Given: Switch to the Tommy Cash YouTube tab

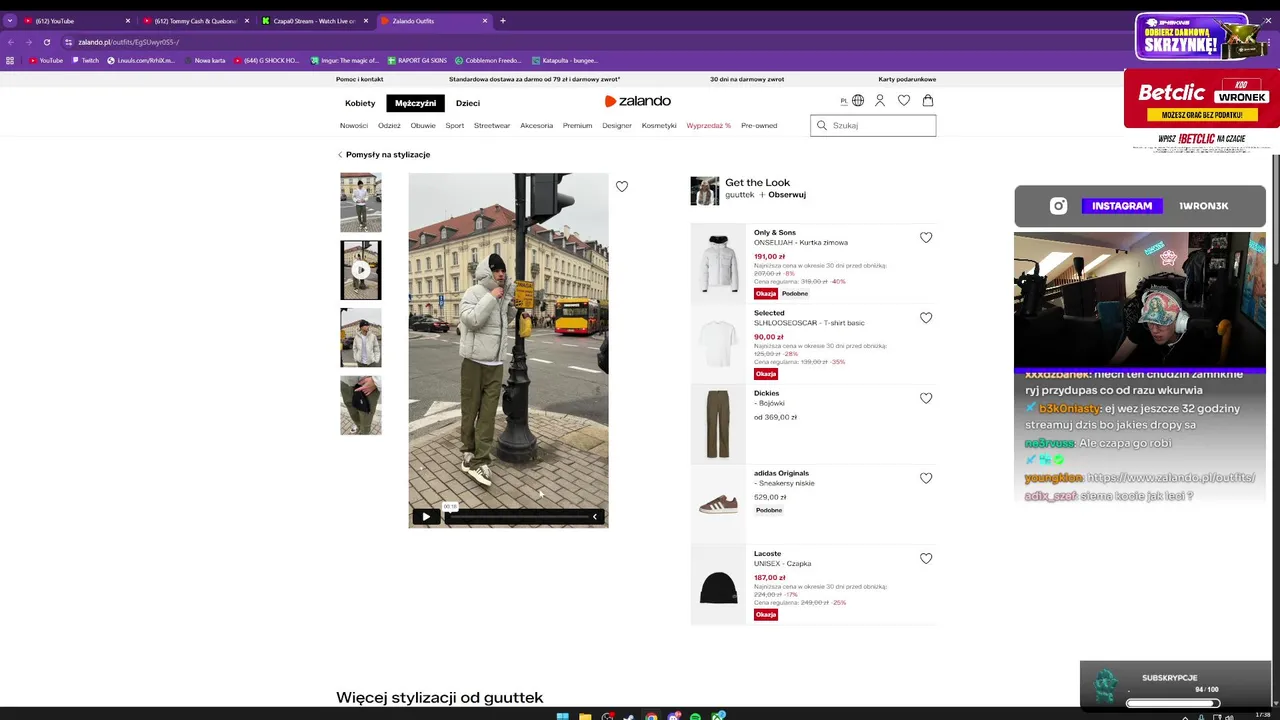Looking at the screenshot, I should (195, 21).
